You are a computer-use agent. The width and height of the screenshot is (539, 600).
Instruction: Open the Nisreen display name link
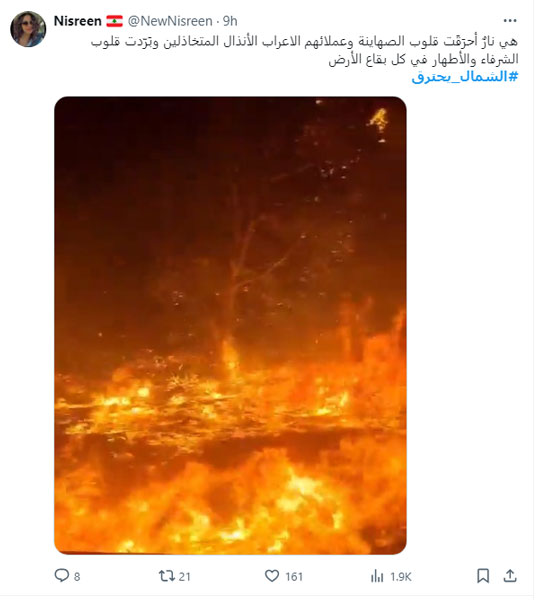(77, 21)
